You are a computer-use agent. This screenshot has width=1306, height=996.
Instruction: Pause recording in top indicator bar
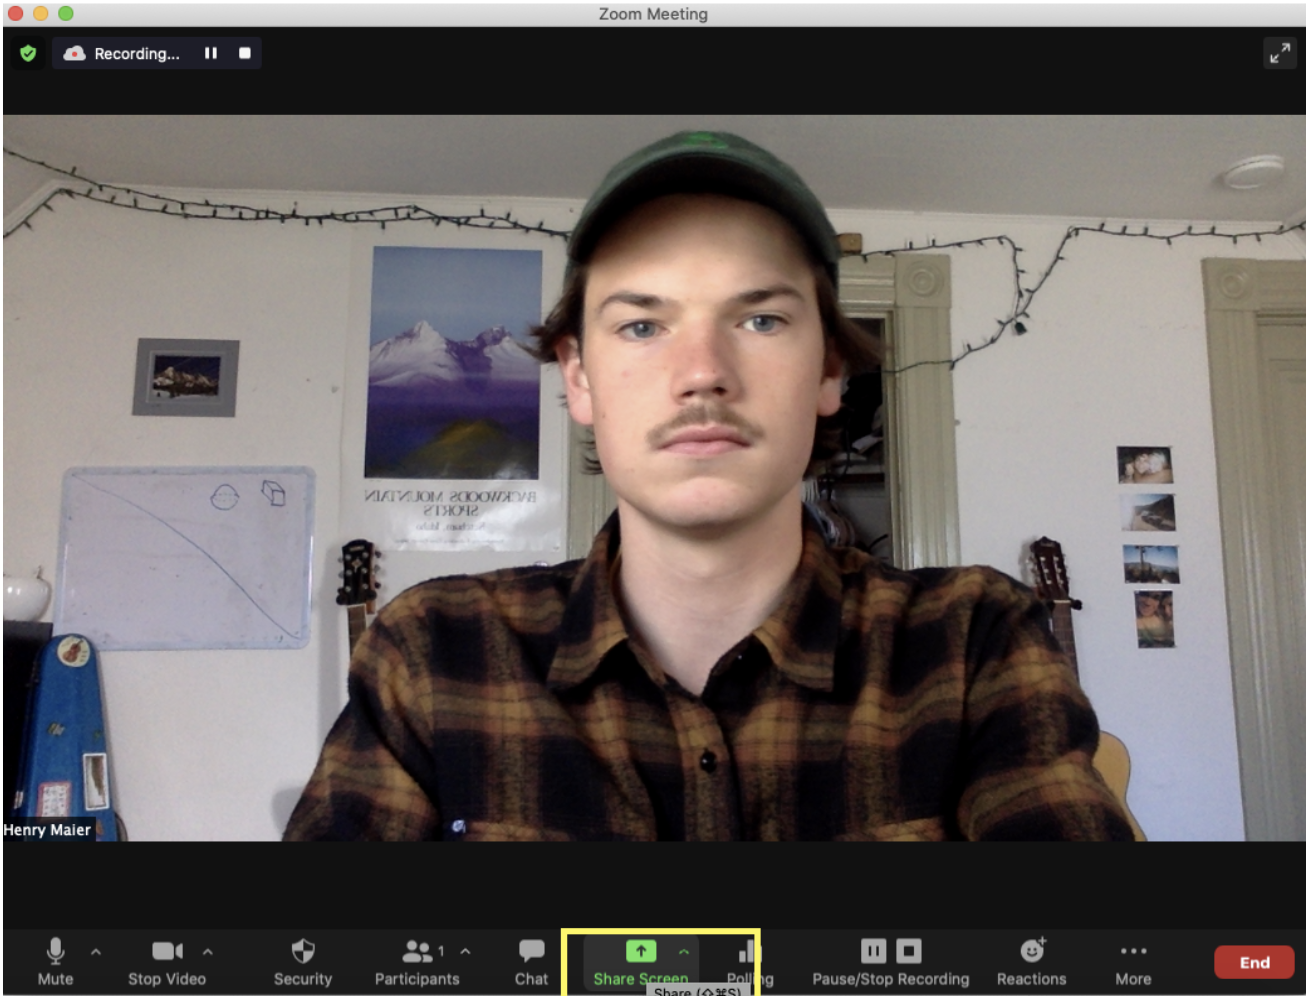pos(211,53)
